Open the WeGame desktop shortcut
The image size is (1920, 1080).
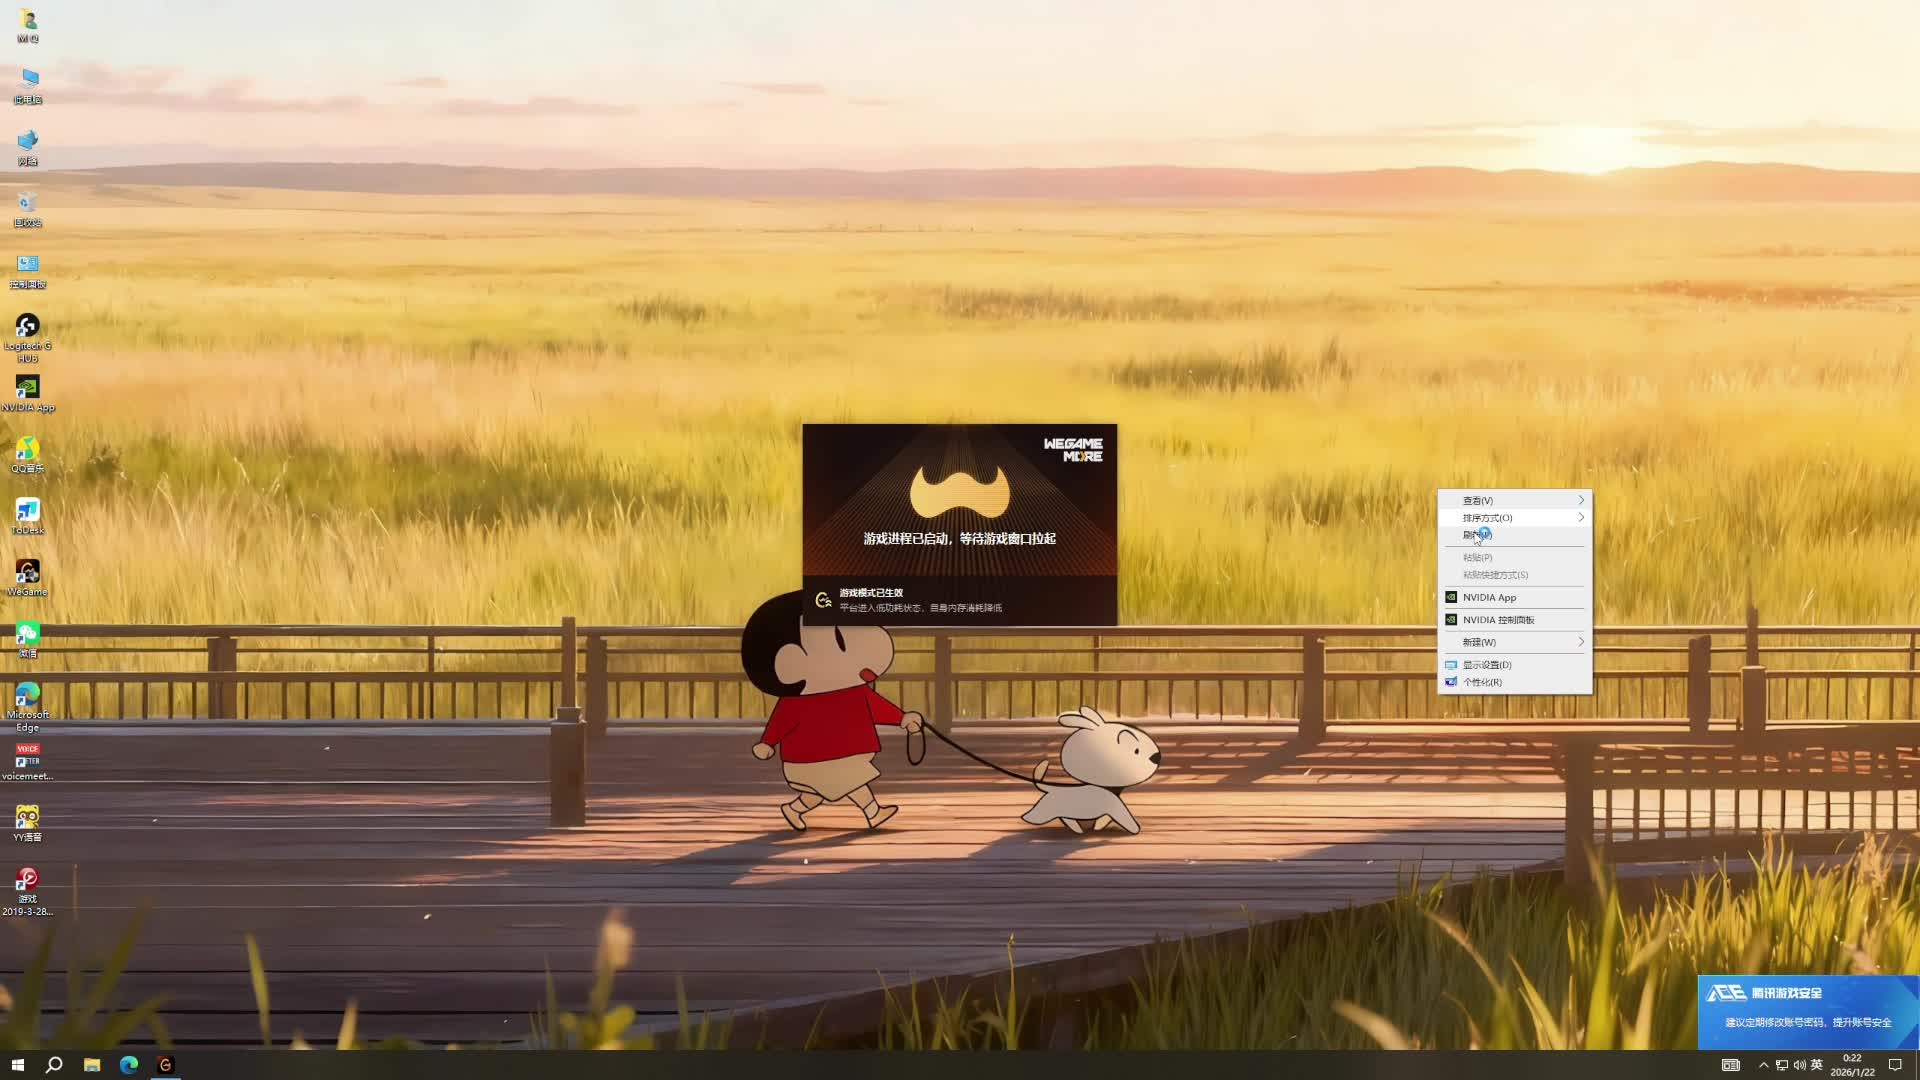click(27, 573)
